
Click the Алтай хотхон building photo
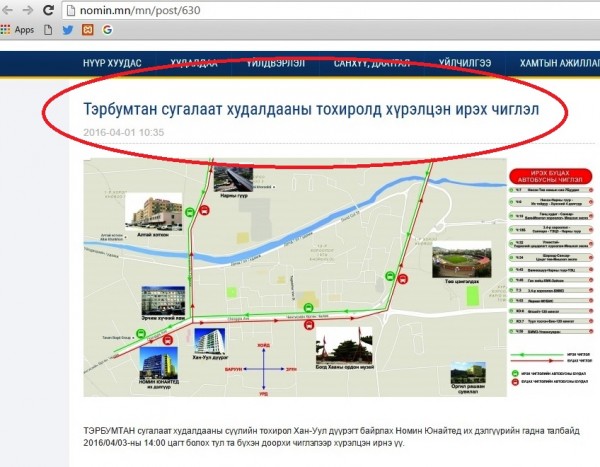[x=153, y=212]
